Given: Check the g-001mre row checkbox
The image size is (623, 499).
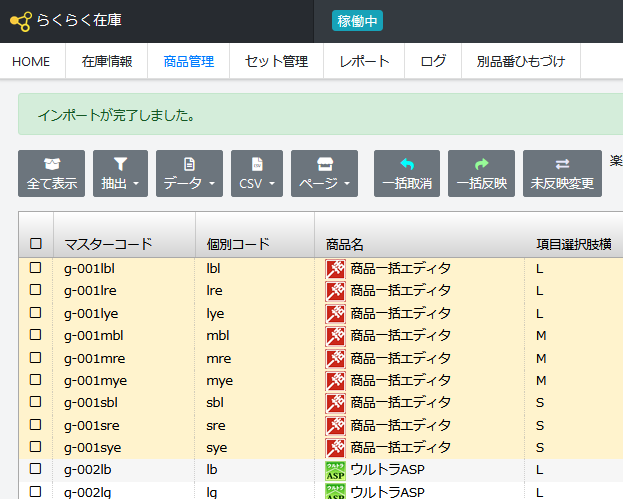Looking at the screenshot, I should tap(36, 358).
